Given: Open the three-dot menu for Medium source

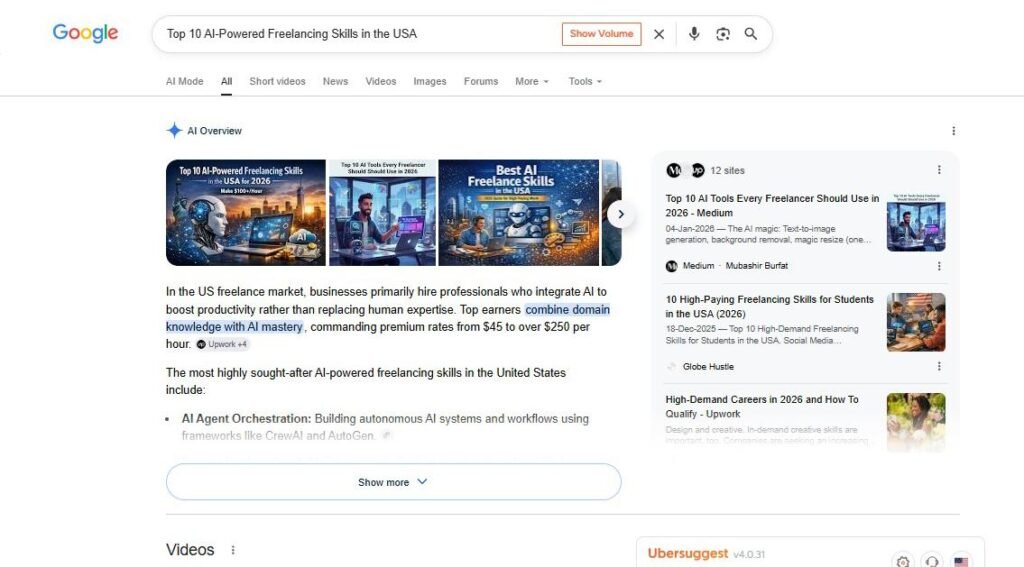Looking at the screenshot, I should point(939,266).
